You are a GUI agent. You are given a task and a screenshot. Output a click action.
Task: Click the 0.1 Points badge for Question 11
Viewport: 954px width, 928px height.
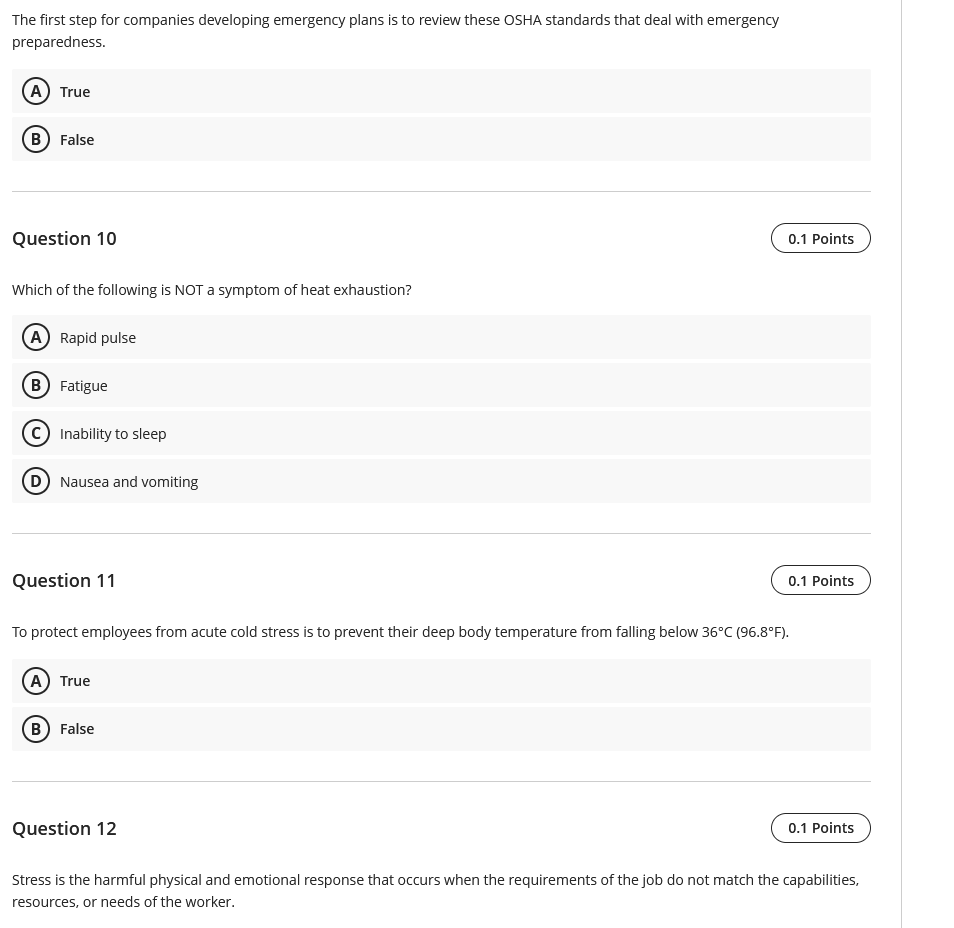(x=820, y=580)
